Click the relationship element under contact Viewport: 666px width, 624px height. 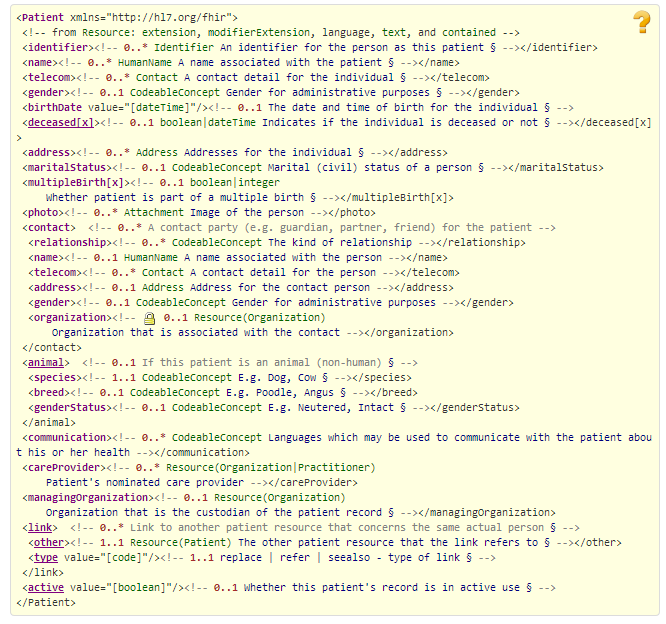pyautogui.click(x=71, y=242)
